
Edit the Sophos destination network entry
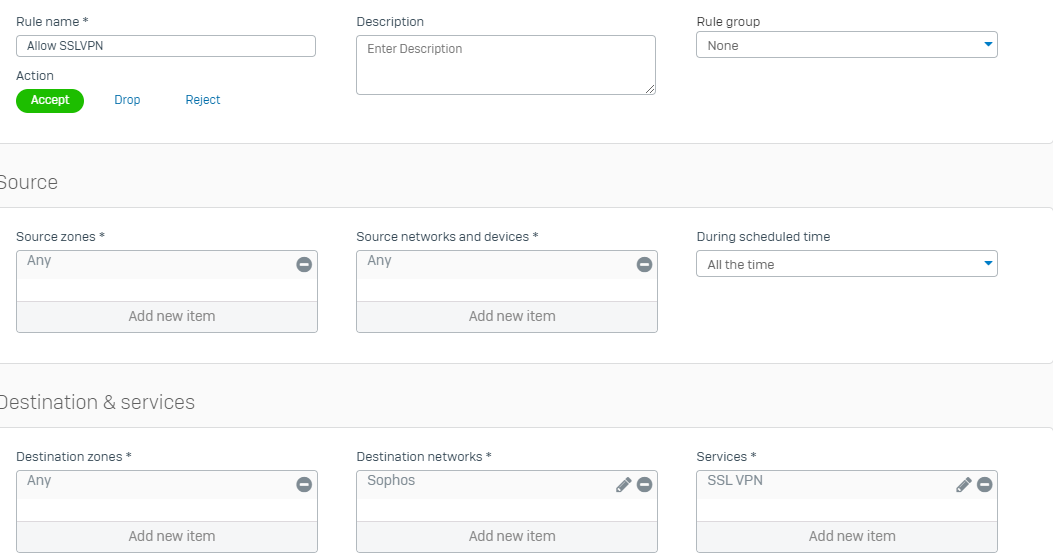(x=624, y=484)
